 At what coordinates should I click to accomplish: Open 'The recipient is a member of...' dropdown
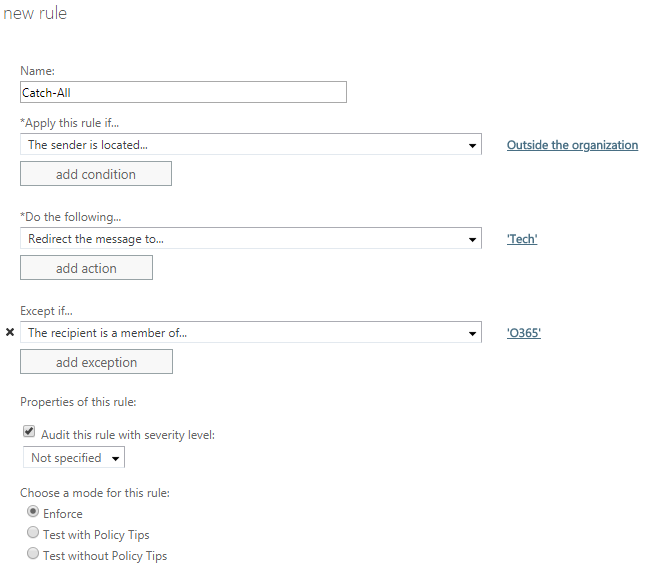[x=251, y=332]
